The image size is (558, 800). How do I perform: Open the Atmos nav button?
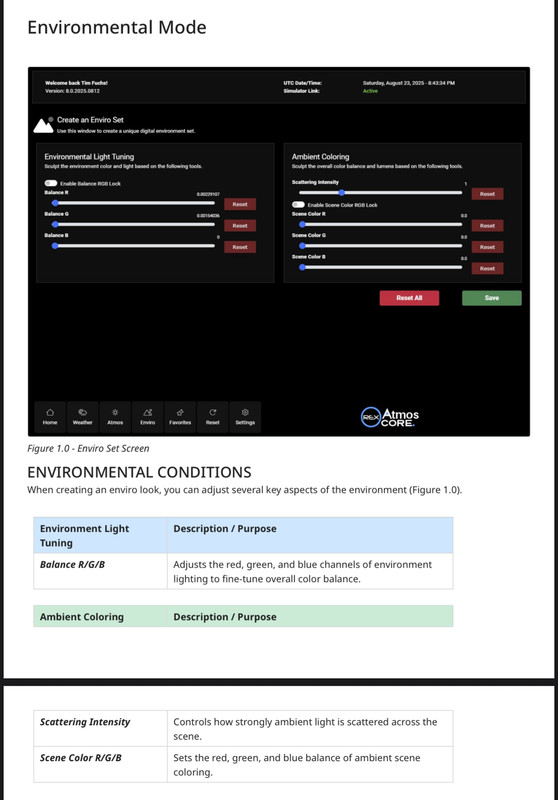115,417
